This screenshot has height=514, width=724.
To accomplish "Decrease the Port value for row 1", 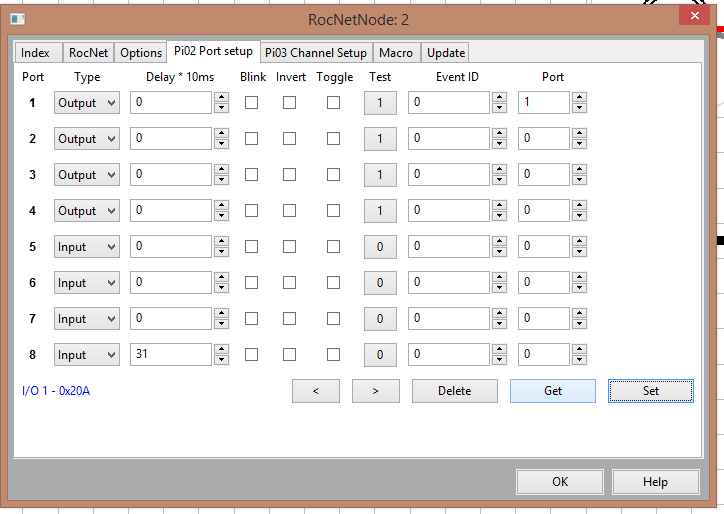I will [579, 108].
